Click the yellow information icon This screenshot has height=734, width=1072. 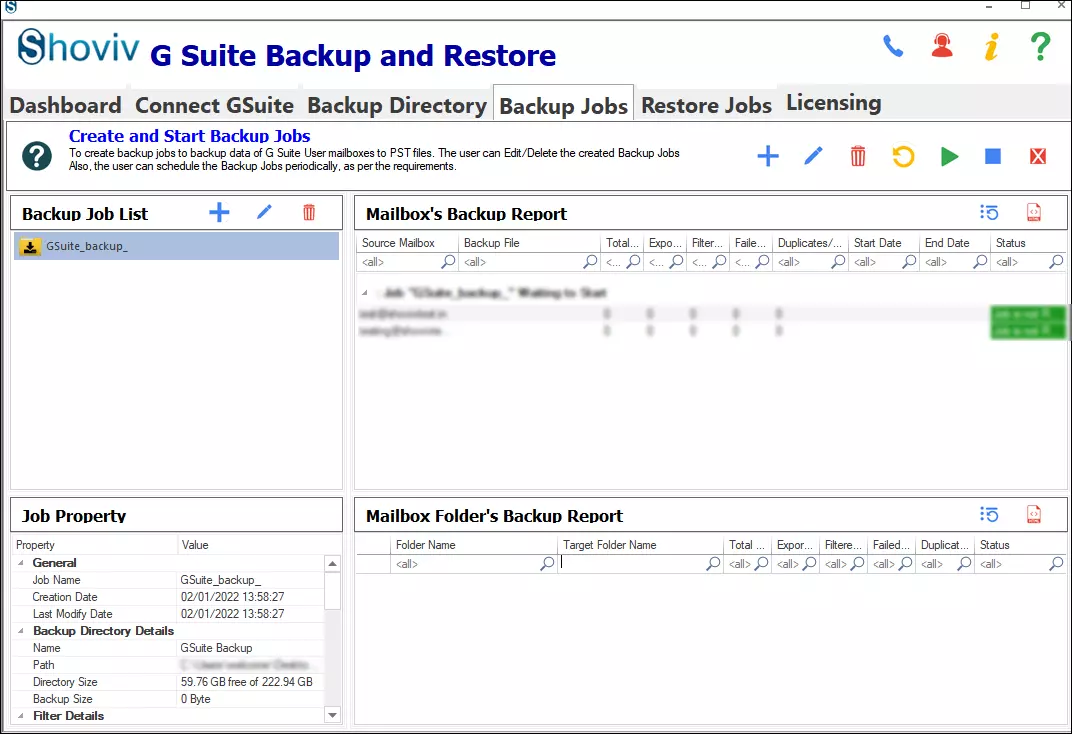click(991, 46)
